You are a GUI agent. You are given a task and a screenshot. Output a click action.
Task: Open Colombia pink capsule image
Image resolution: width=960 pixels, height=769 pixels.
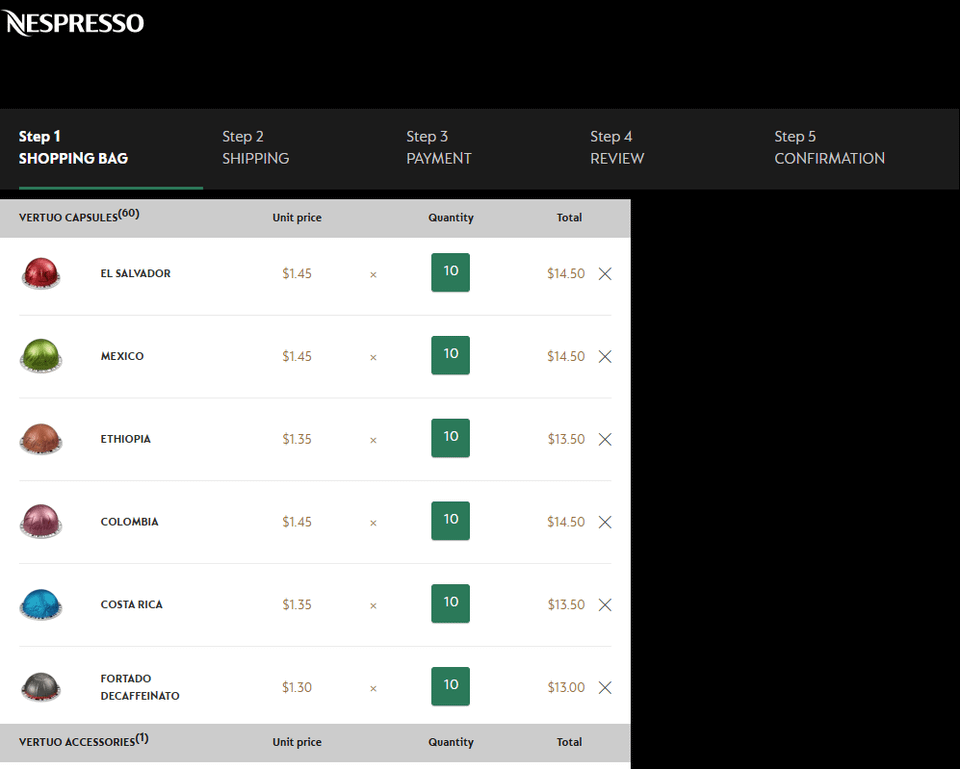pyautogui.click(x=41, y=521)
